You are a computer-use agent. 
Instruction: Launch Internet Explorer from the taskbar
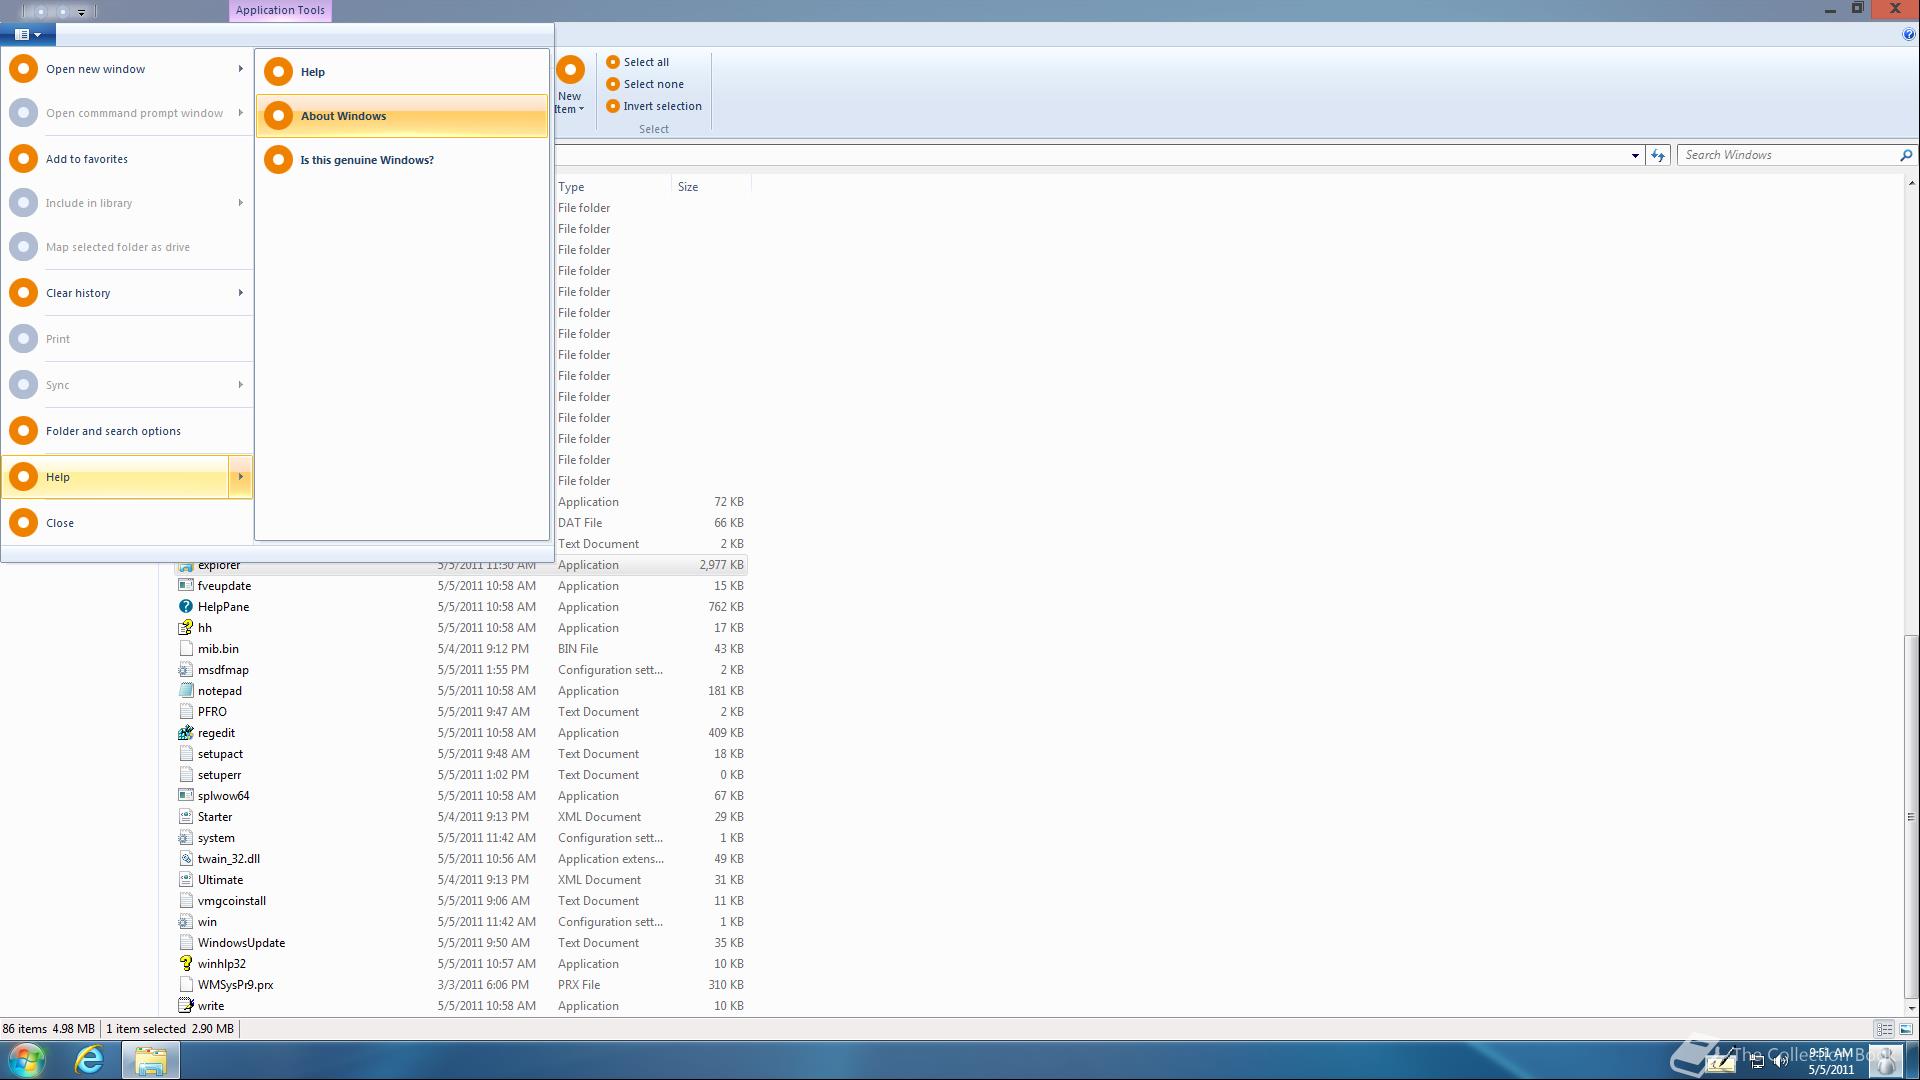coord(89,1060)
